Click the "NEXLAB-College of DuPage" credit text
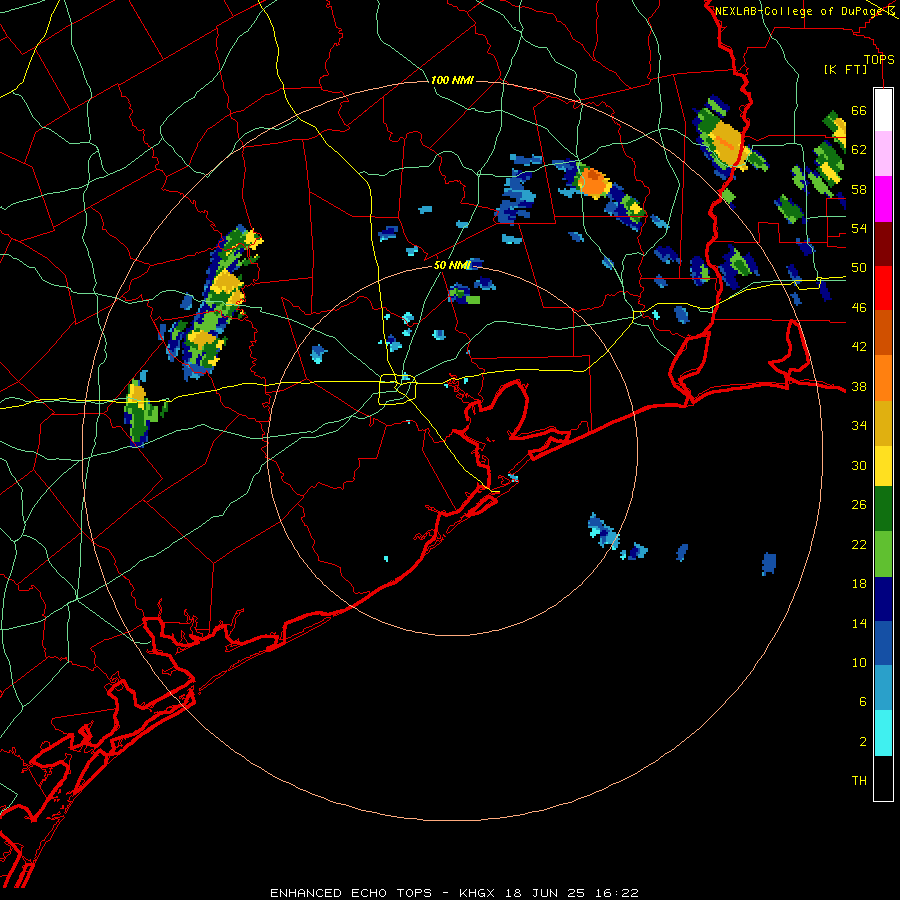The image size is (900, 900). pyautogui.click(x=799, y=11)
